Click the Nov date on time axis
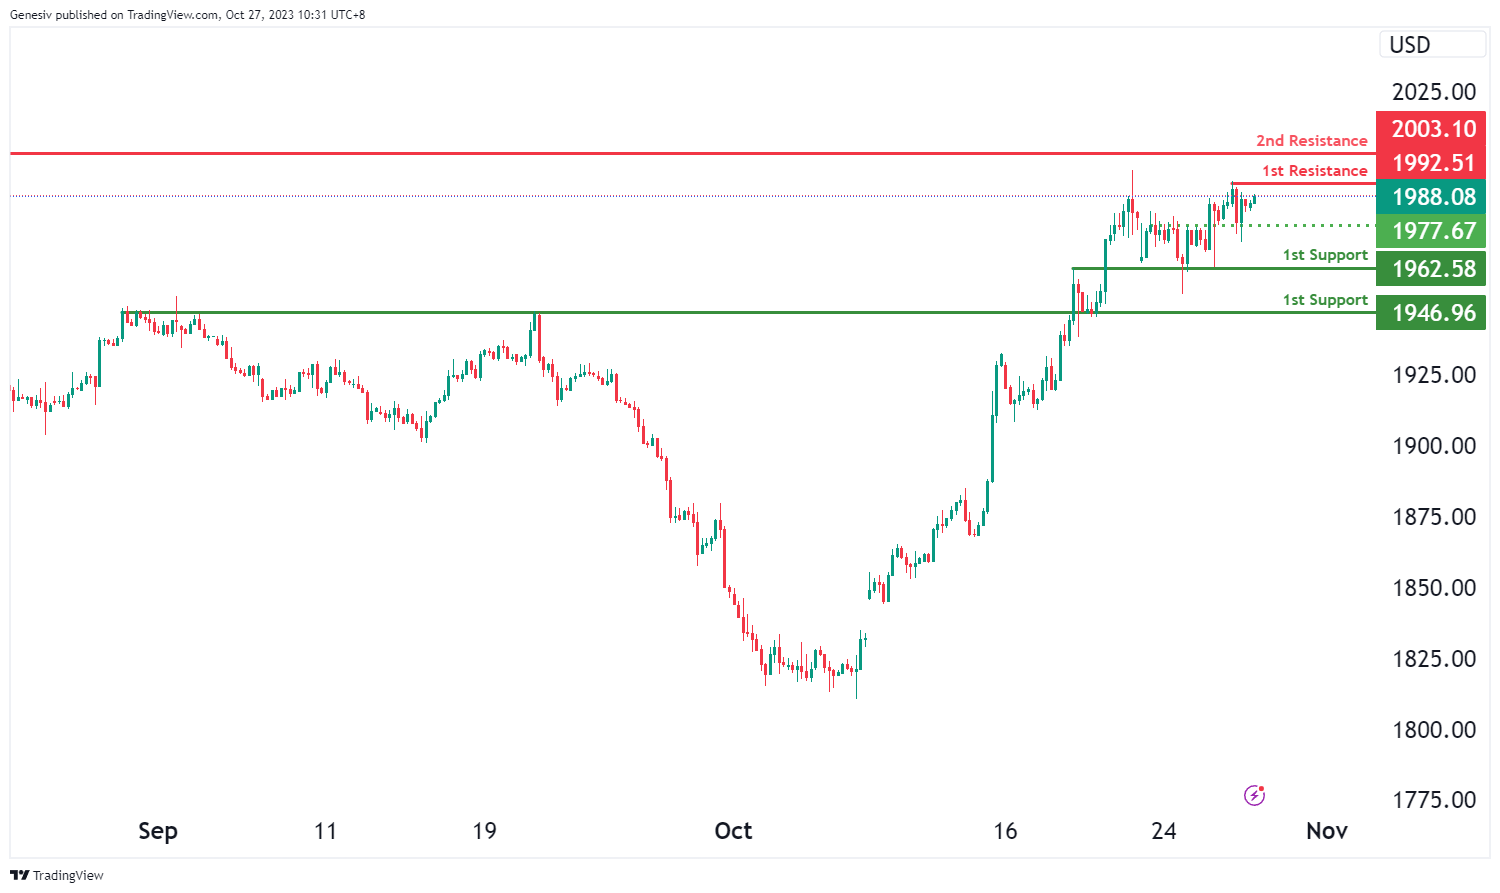 click(x=1327, y=831)
